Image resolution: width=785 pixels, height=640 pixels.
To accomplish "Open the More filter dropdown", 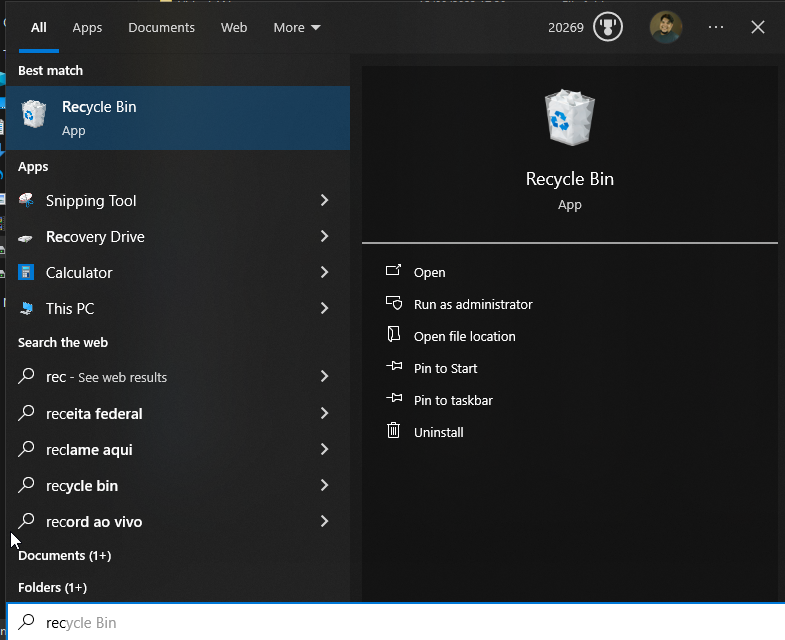I will [x=297, y=28].
